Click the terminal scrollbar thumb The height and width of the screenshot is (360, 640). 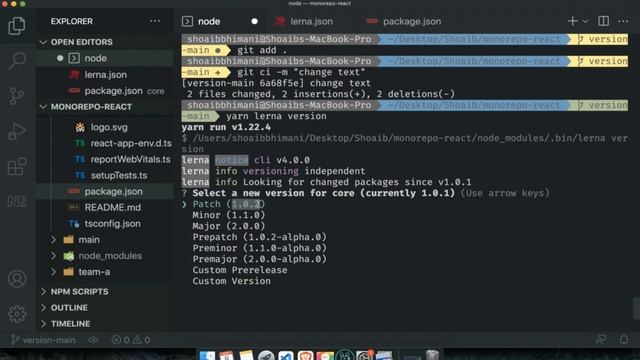pyautogui.click(x=636, y=308)
